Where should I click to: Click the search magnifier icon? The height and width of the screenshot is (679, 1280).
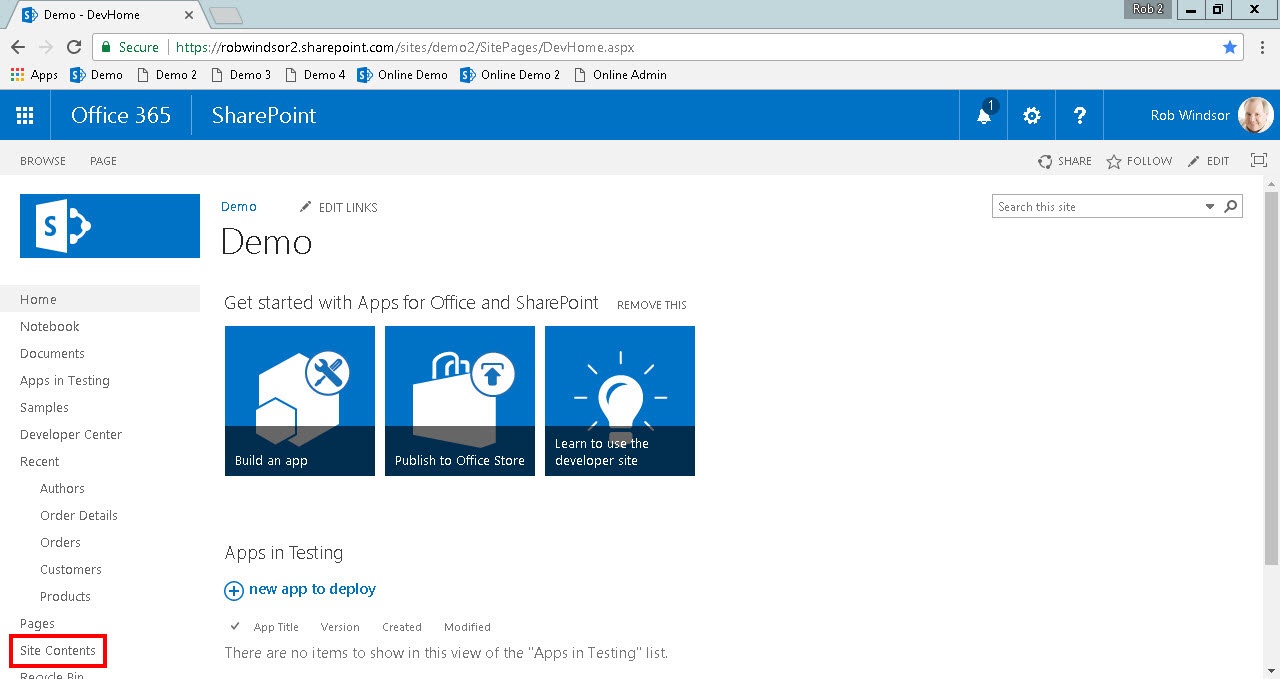pos(1231,207)
